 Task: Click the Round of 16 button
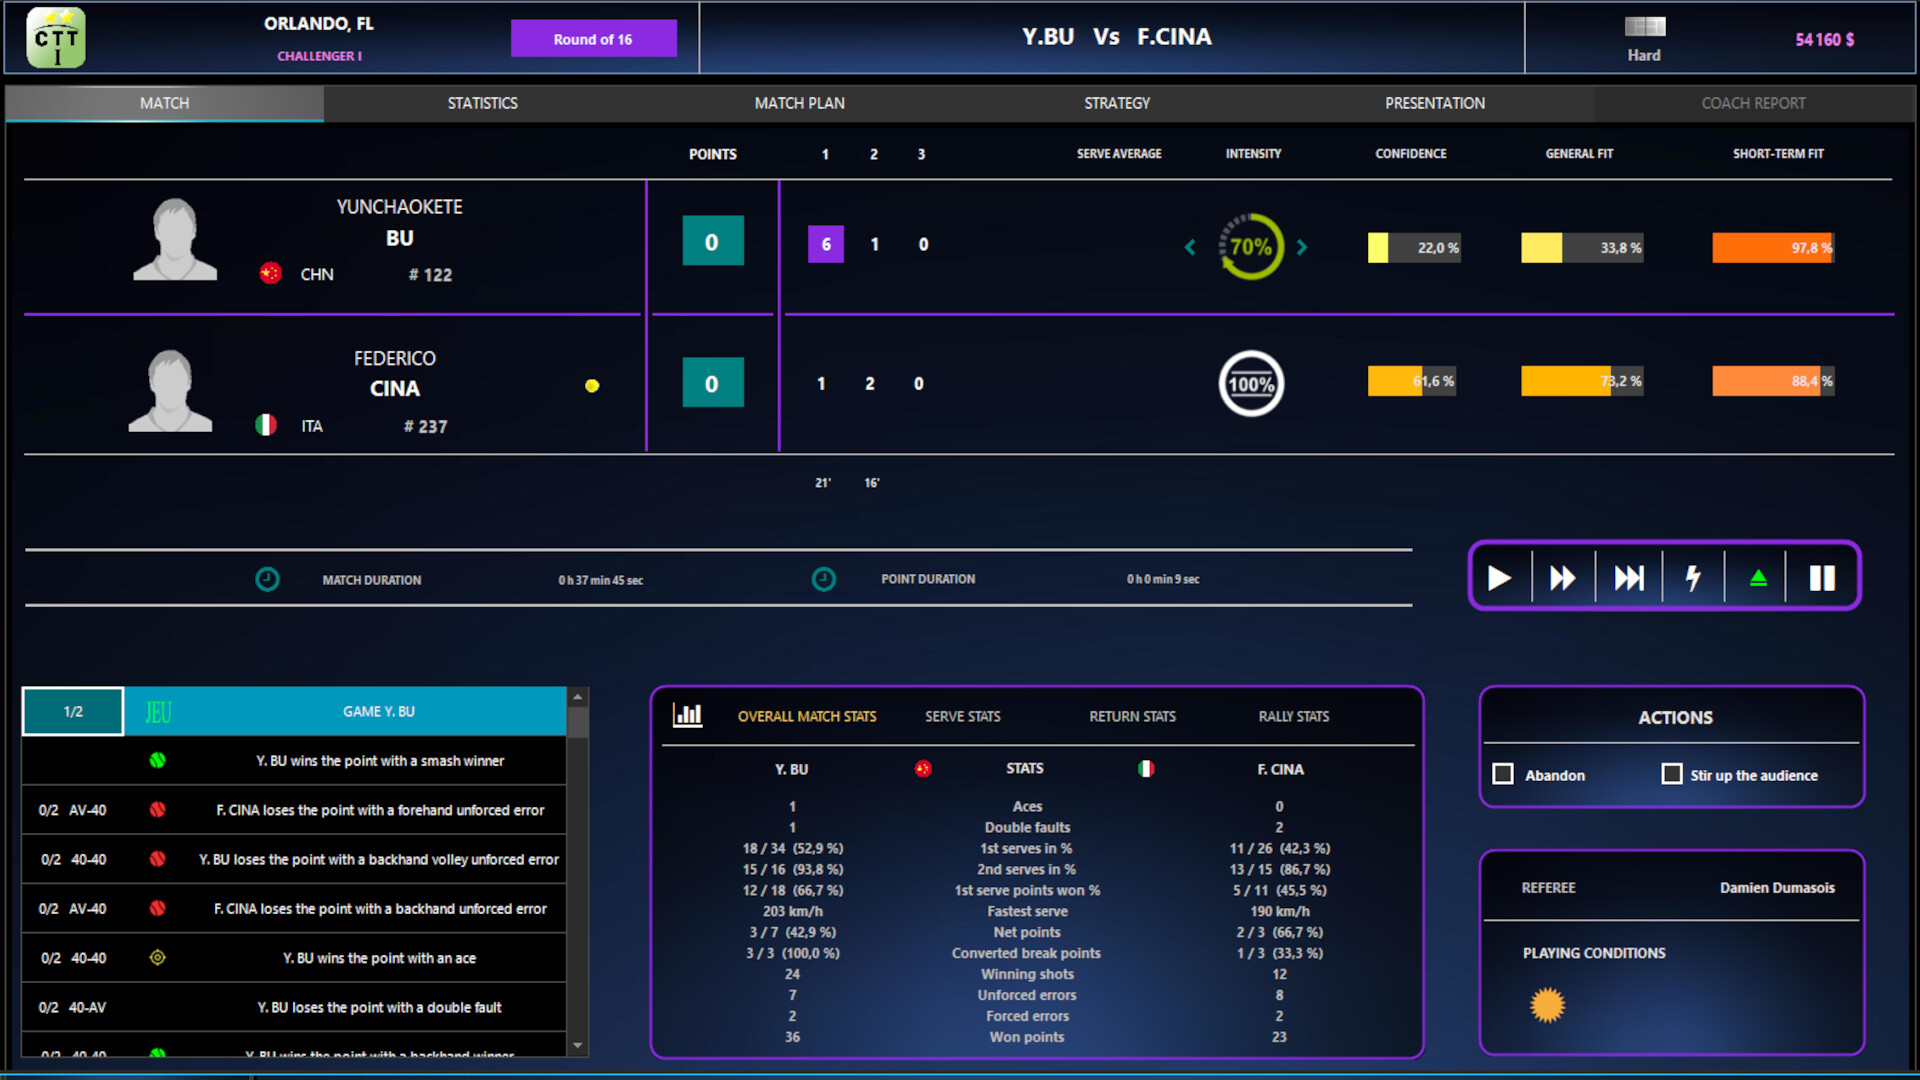point(594,38)
